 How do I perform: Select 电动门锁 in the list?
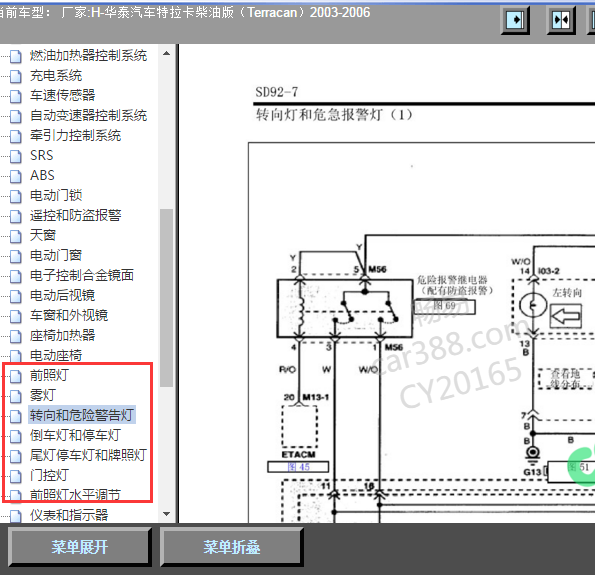[56, 195]
